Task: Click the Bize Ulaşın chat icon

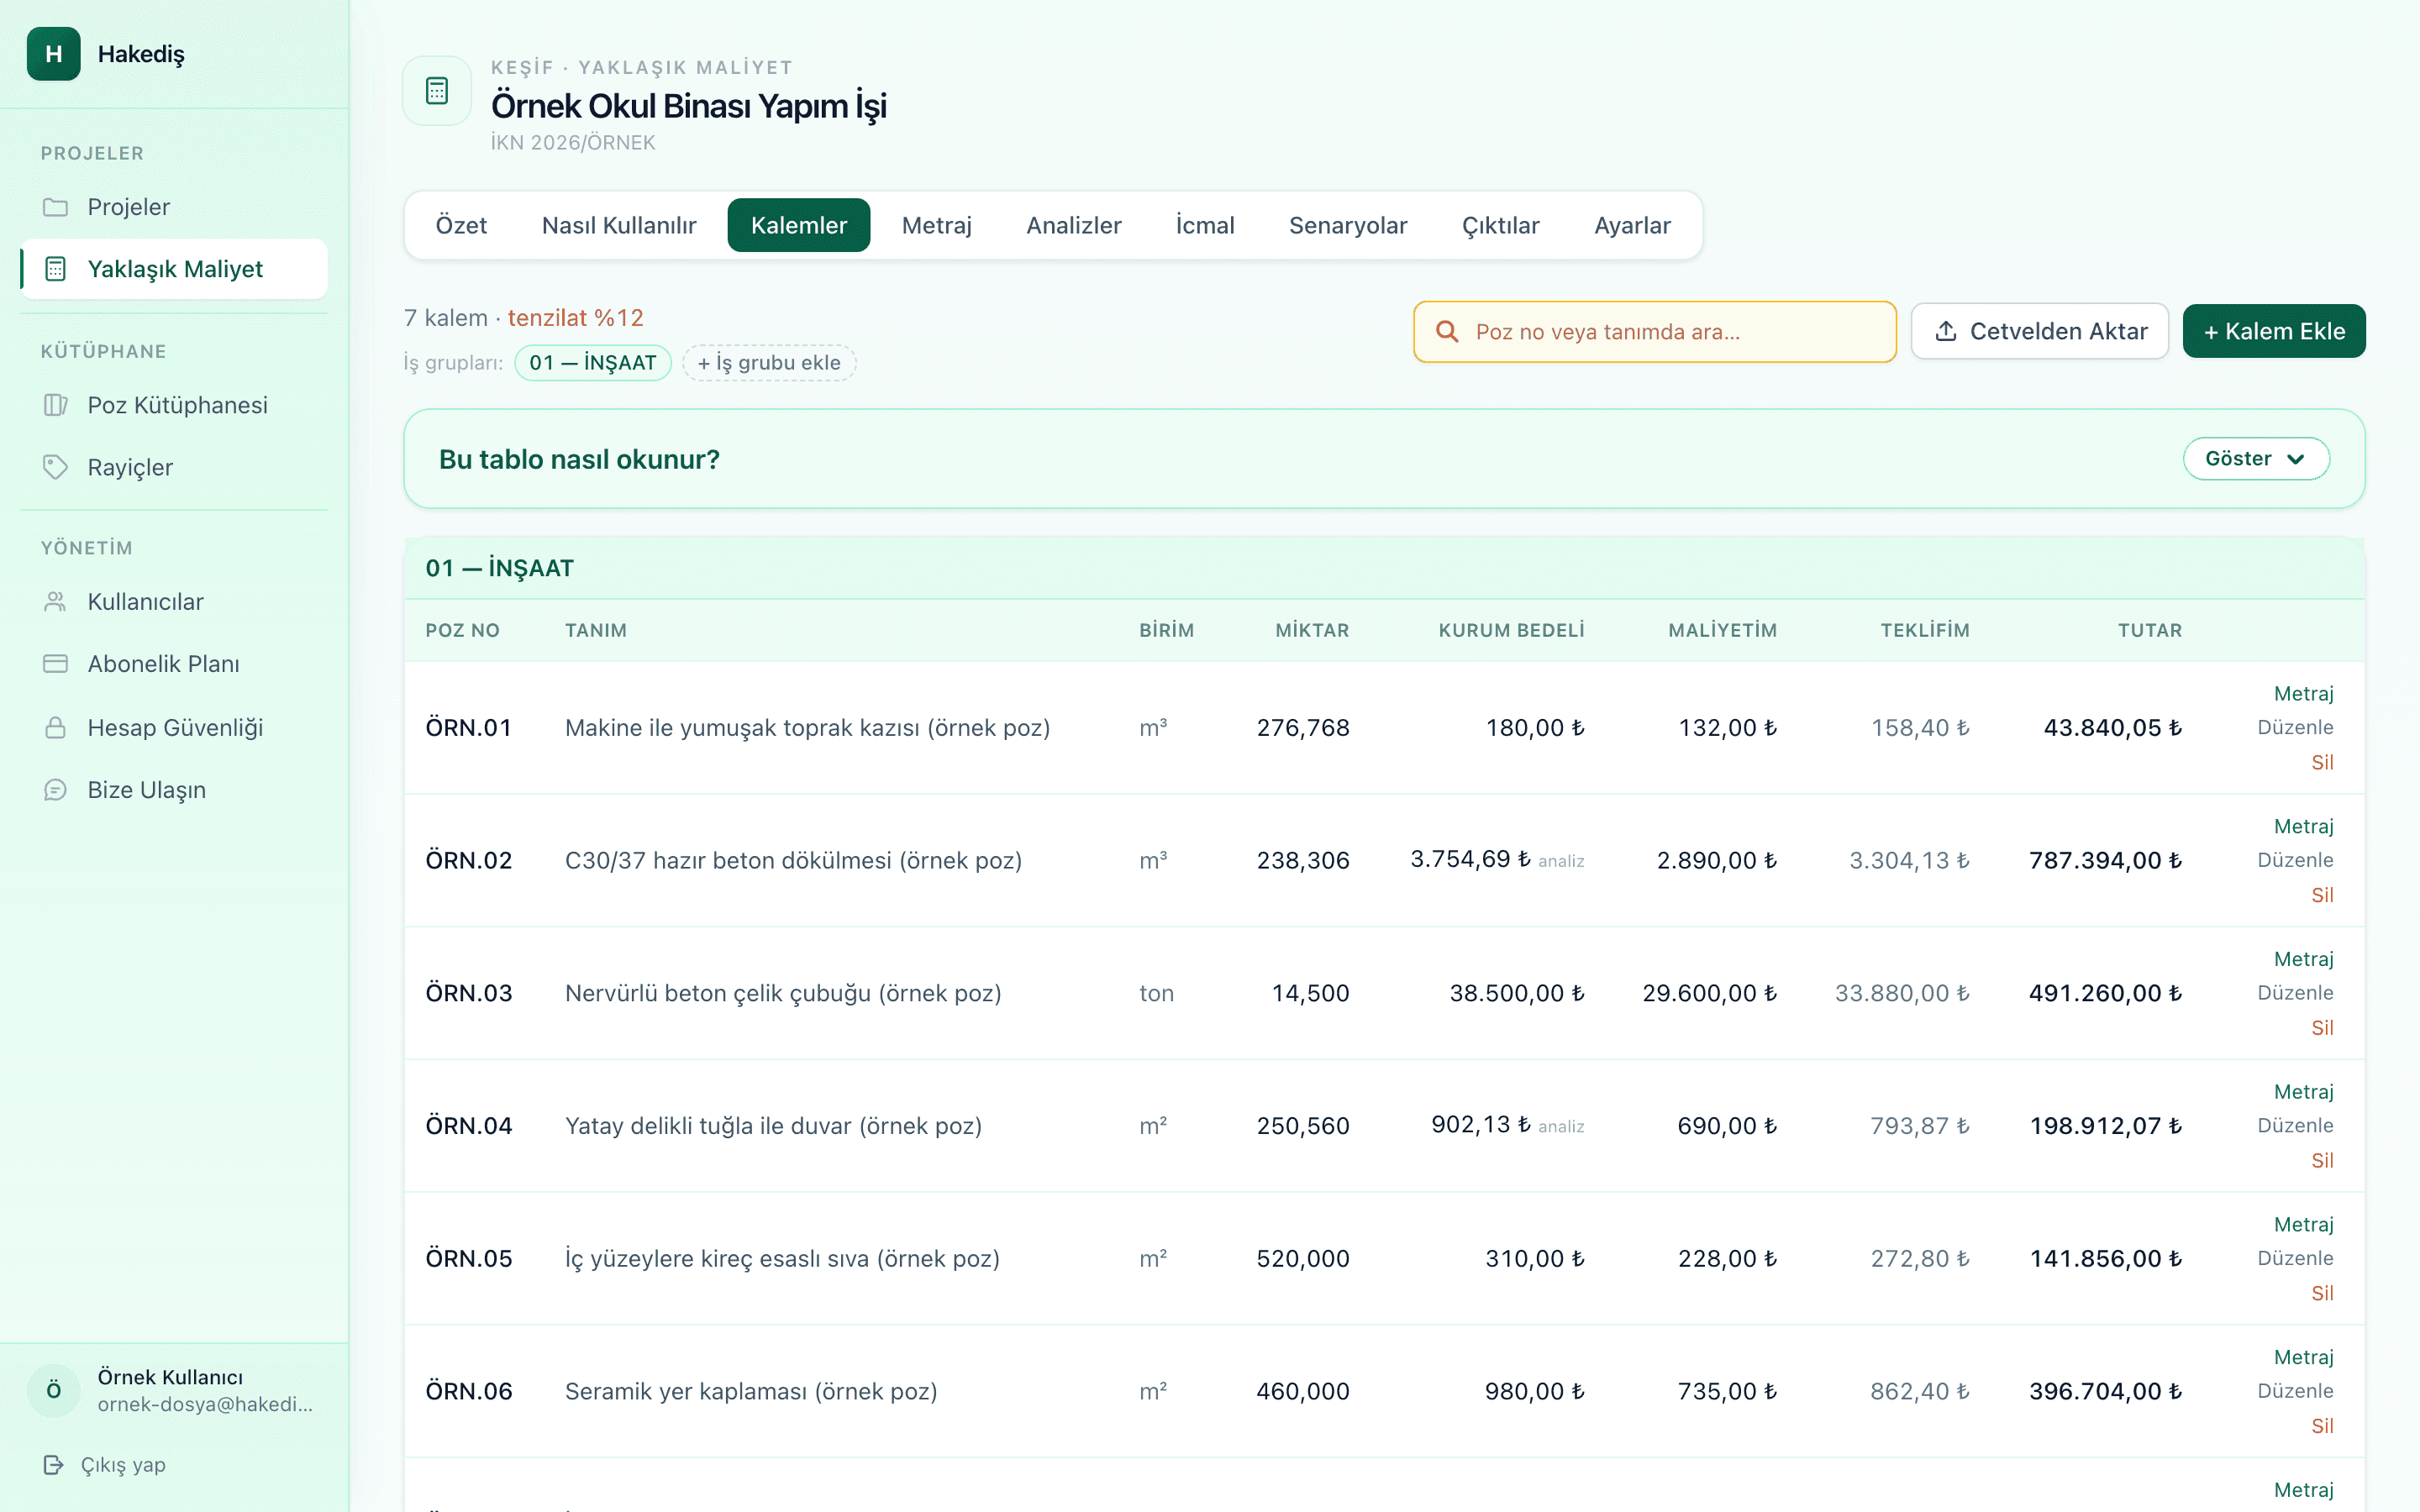Action: pos(55,790)
